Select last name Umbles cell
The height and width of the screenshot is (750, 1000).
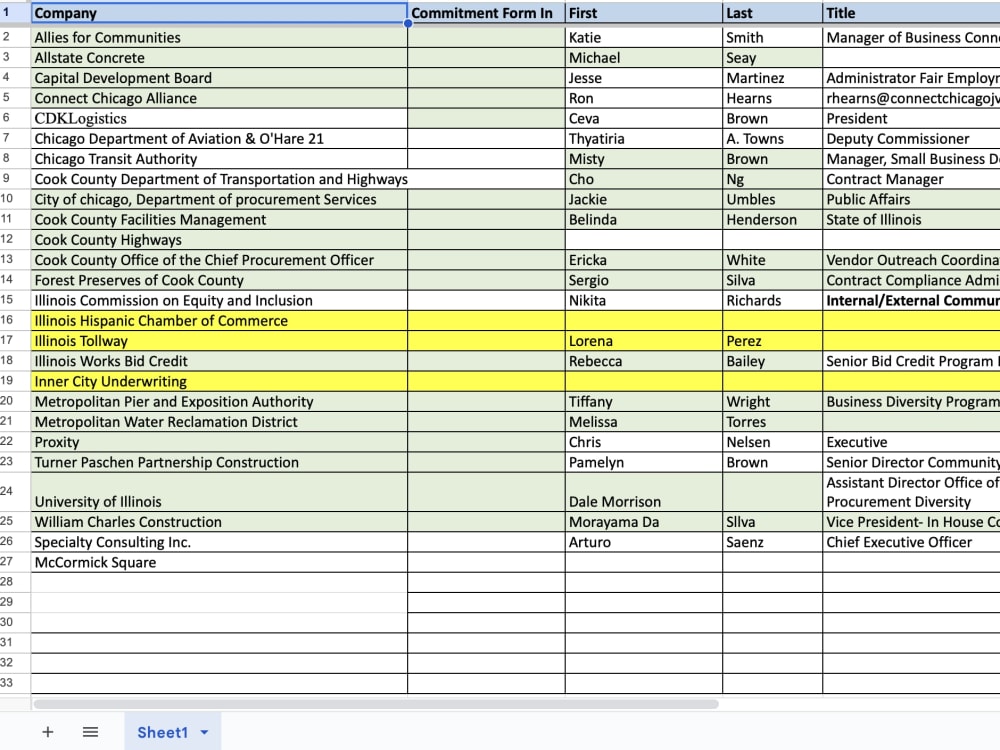coord(773,200)
